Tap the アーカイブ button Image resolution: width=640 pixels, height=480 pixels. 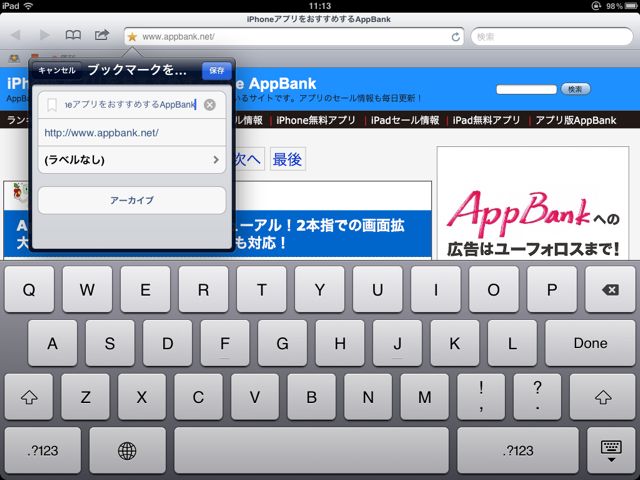click(x=132, y=200)
